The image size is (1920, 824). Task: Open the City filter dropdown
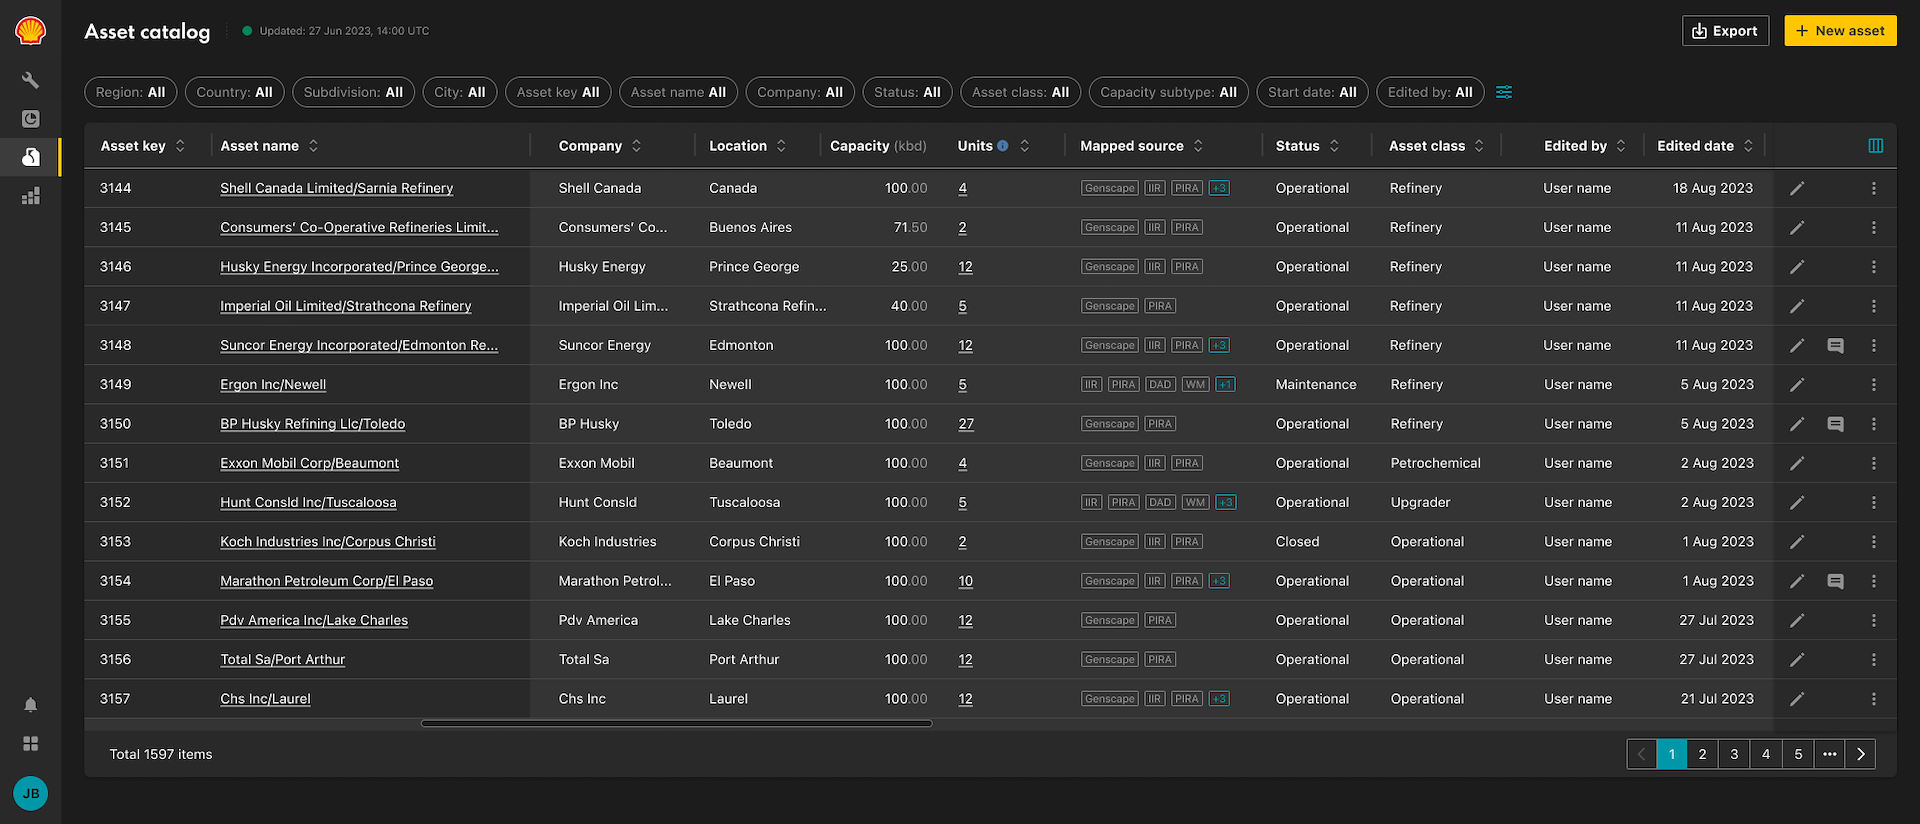click(x=460, y=92)
